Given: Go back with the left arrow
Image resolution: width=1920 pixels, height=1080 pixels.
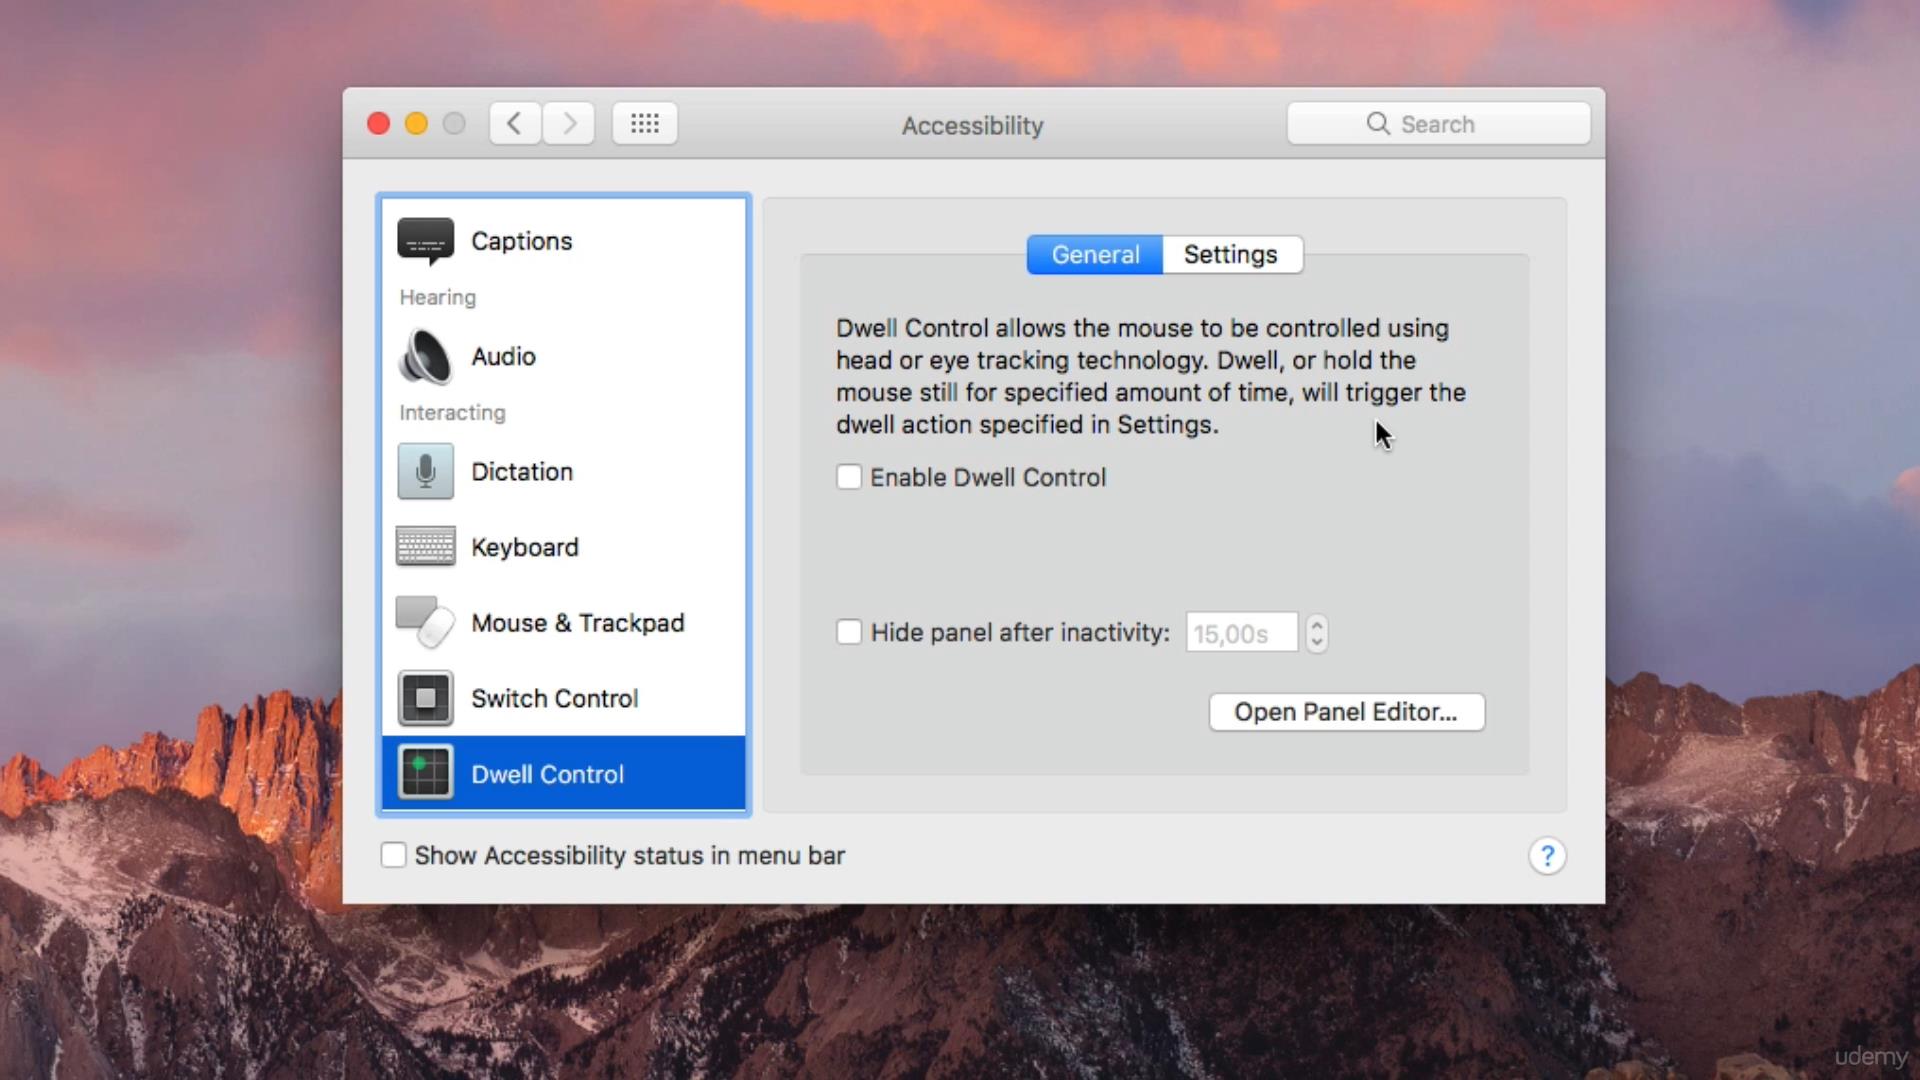Looking at the screenshot, I should coord(515,124).
